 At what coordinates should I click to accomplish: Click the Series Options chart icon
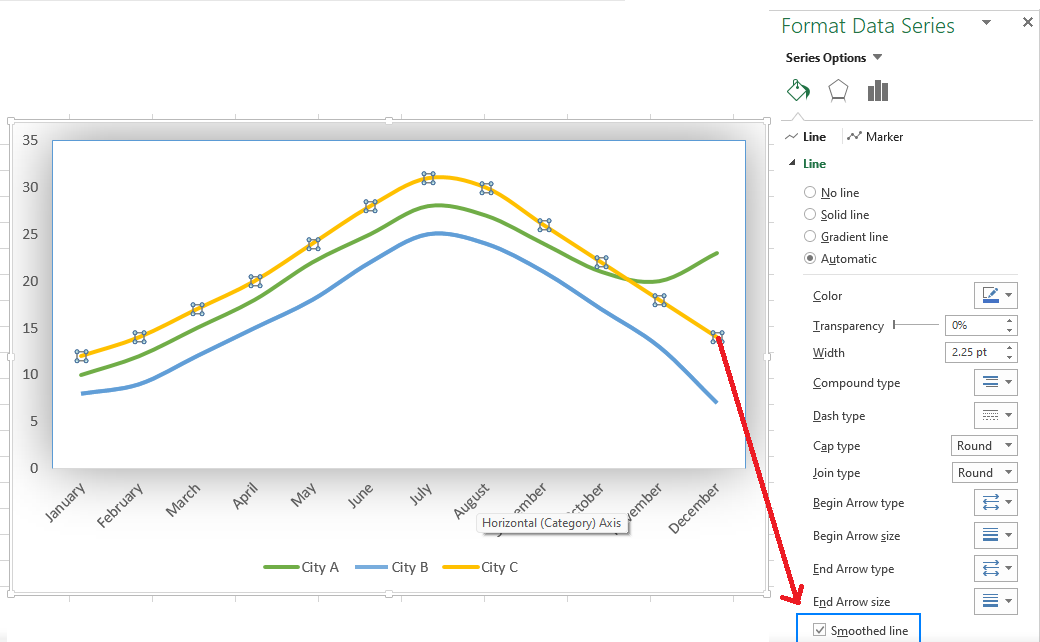coord(877,90)
